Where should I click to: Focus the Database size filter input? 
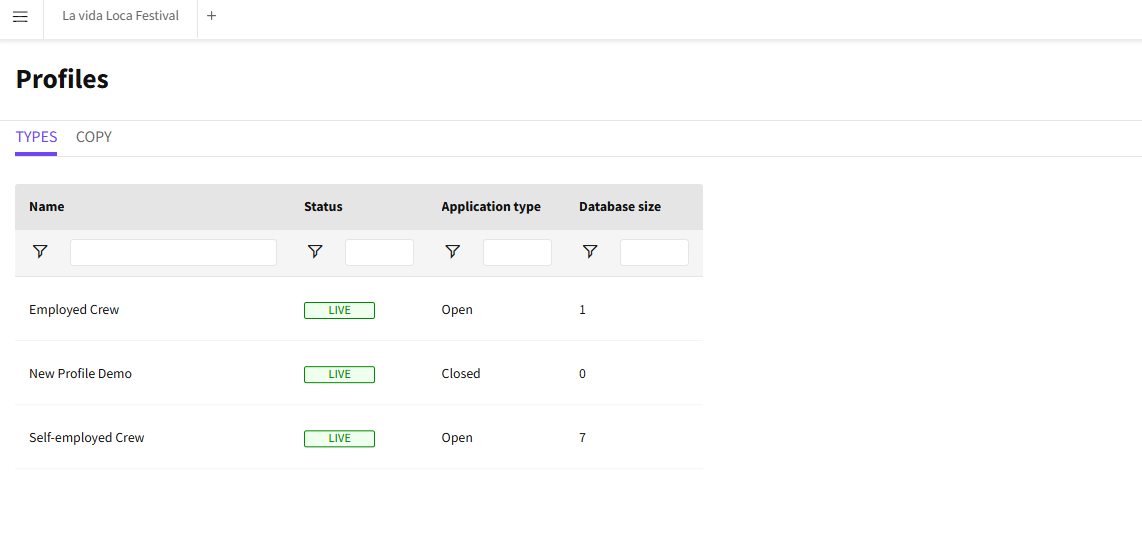coord(654,253)
